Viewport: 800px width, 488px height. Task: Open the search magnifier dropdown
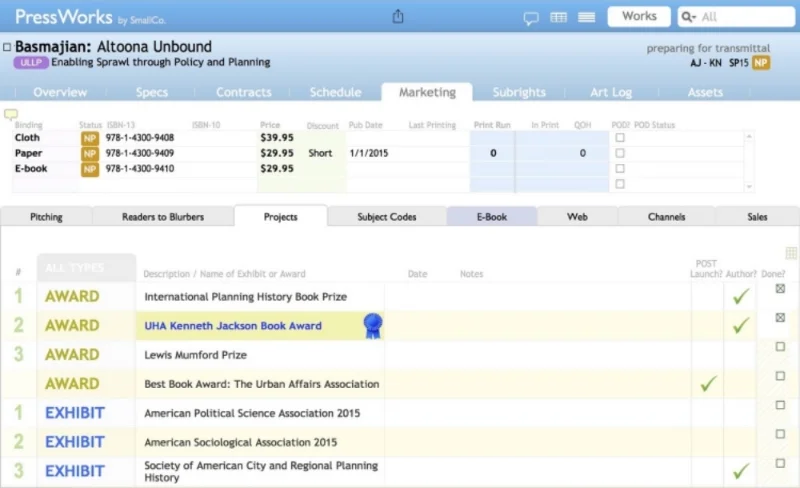coord(688,17)
